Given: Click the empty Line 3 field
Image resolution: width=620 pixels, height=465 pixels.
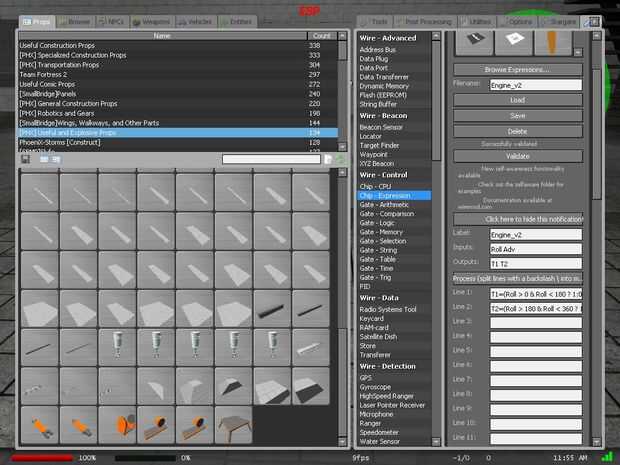Looking at the screenshot, I should [536, 323].
